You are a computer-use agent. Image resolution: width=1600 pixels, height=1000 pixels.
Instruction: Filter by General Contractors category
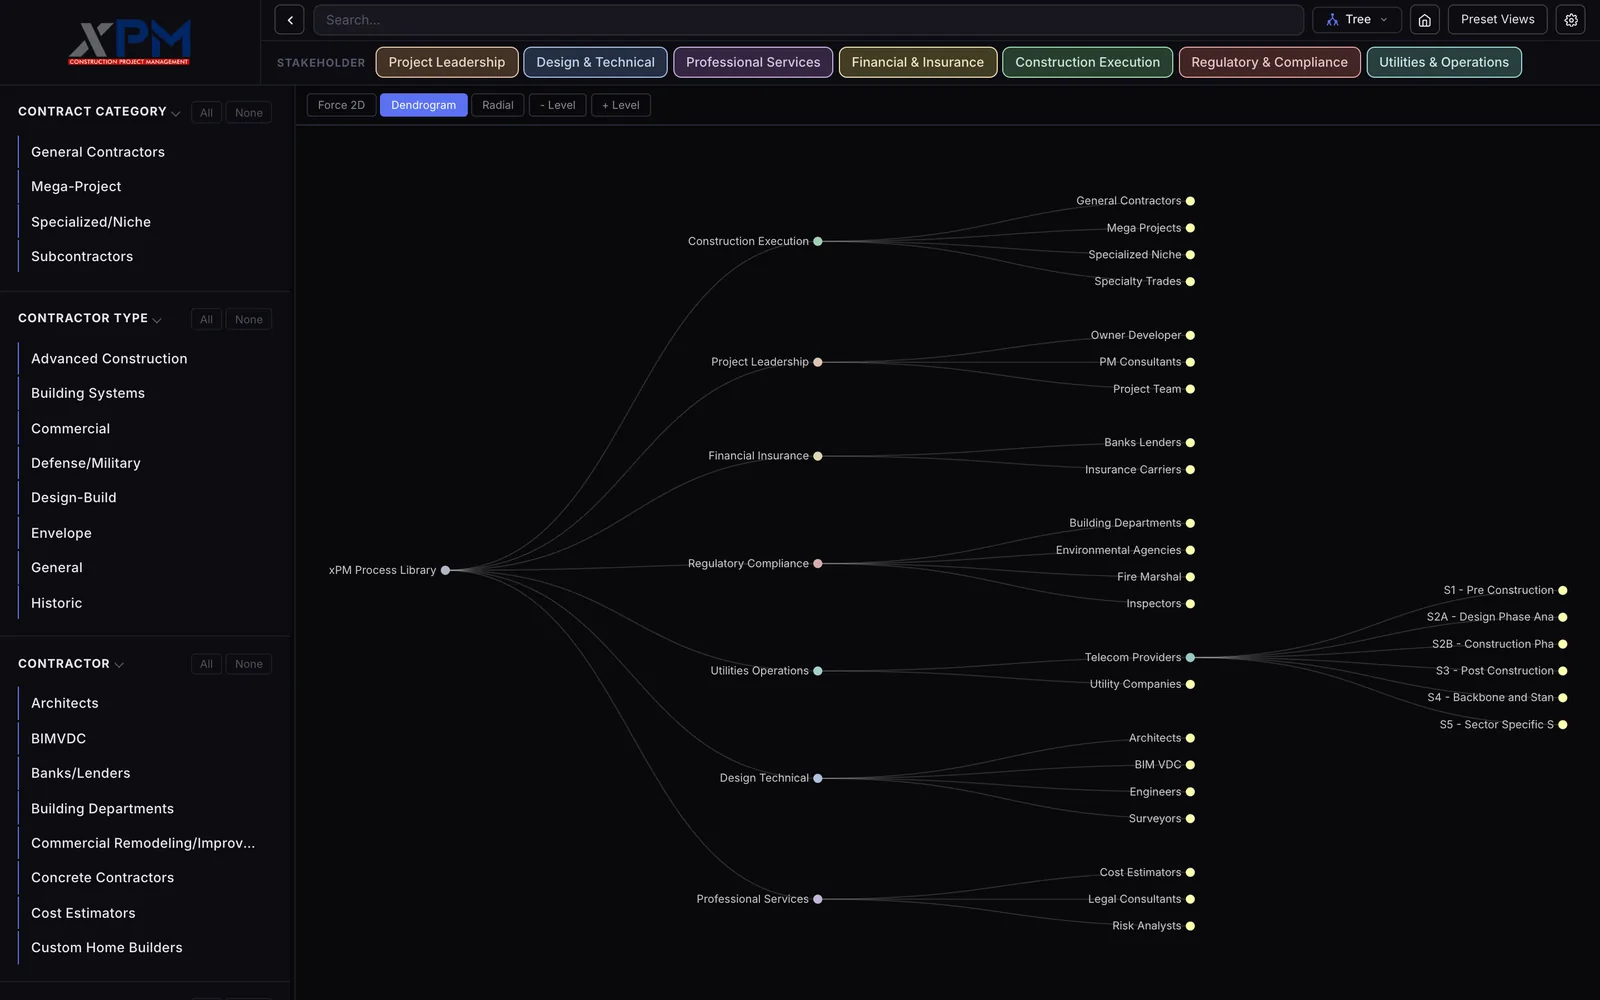98,152
